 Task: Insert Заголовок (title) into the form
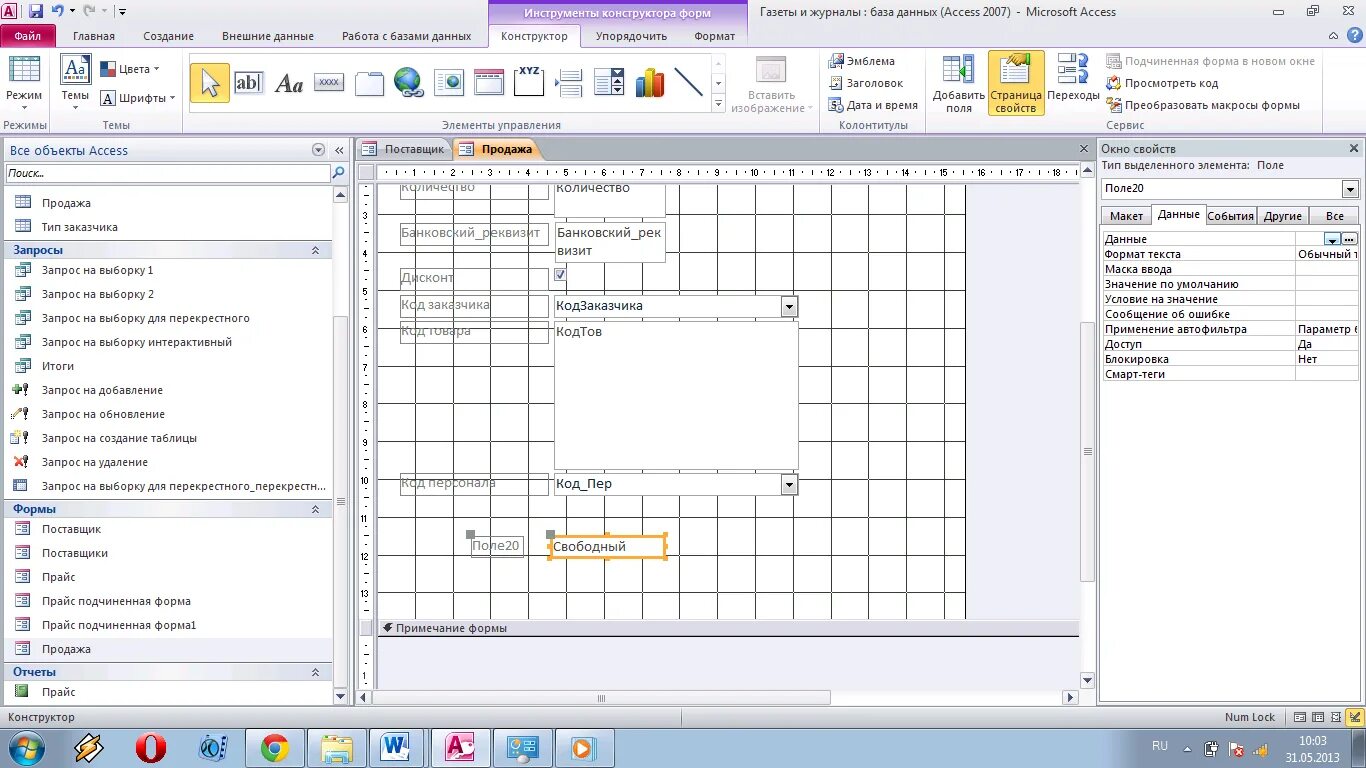click(866, 83)
